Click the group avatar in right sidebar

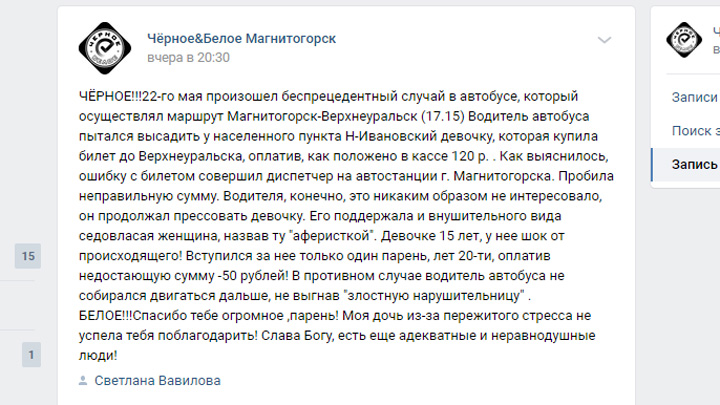[684, 40]
